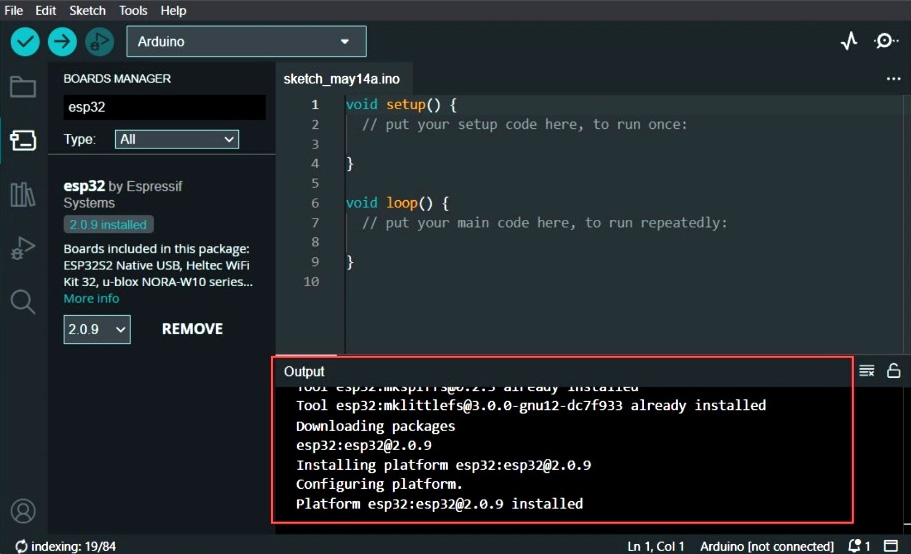Click the Upload arrow button
911x554 pixels.
coord(62,42)
